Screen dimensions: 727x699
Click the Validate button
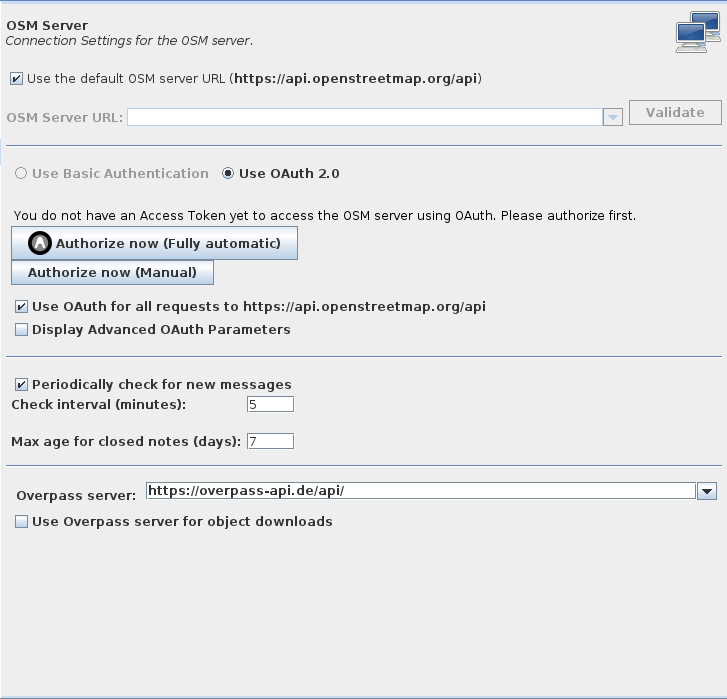click(x=675, y=112)
